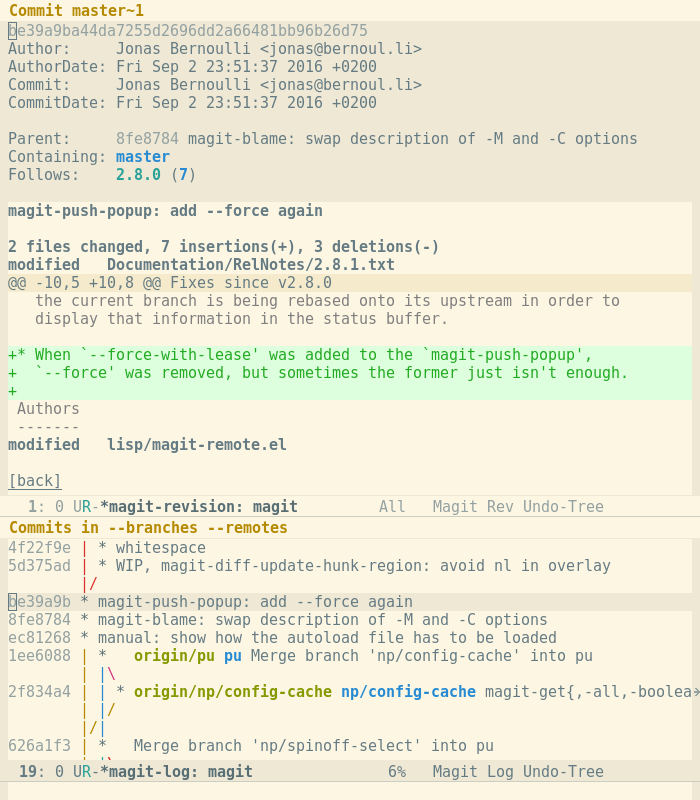Click the CommitDate line
This screenshot has height=800, width=700.
pyautogui.click(x=192, y=103)
